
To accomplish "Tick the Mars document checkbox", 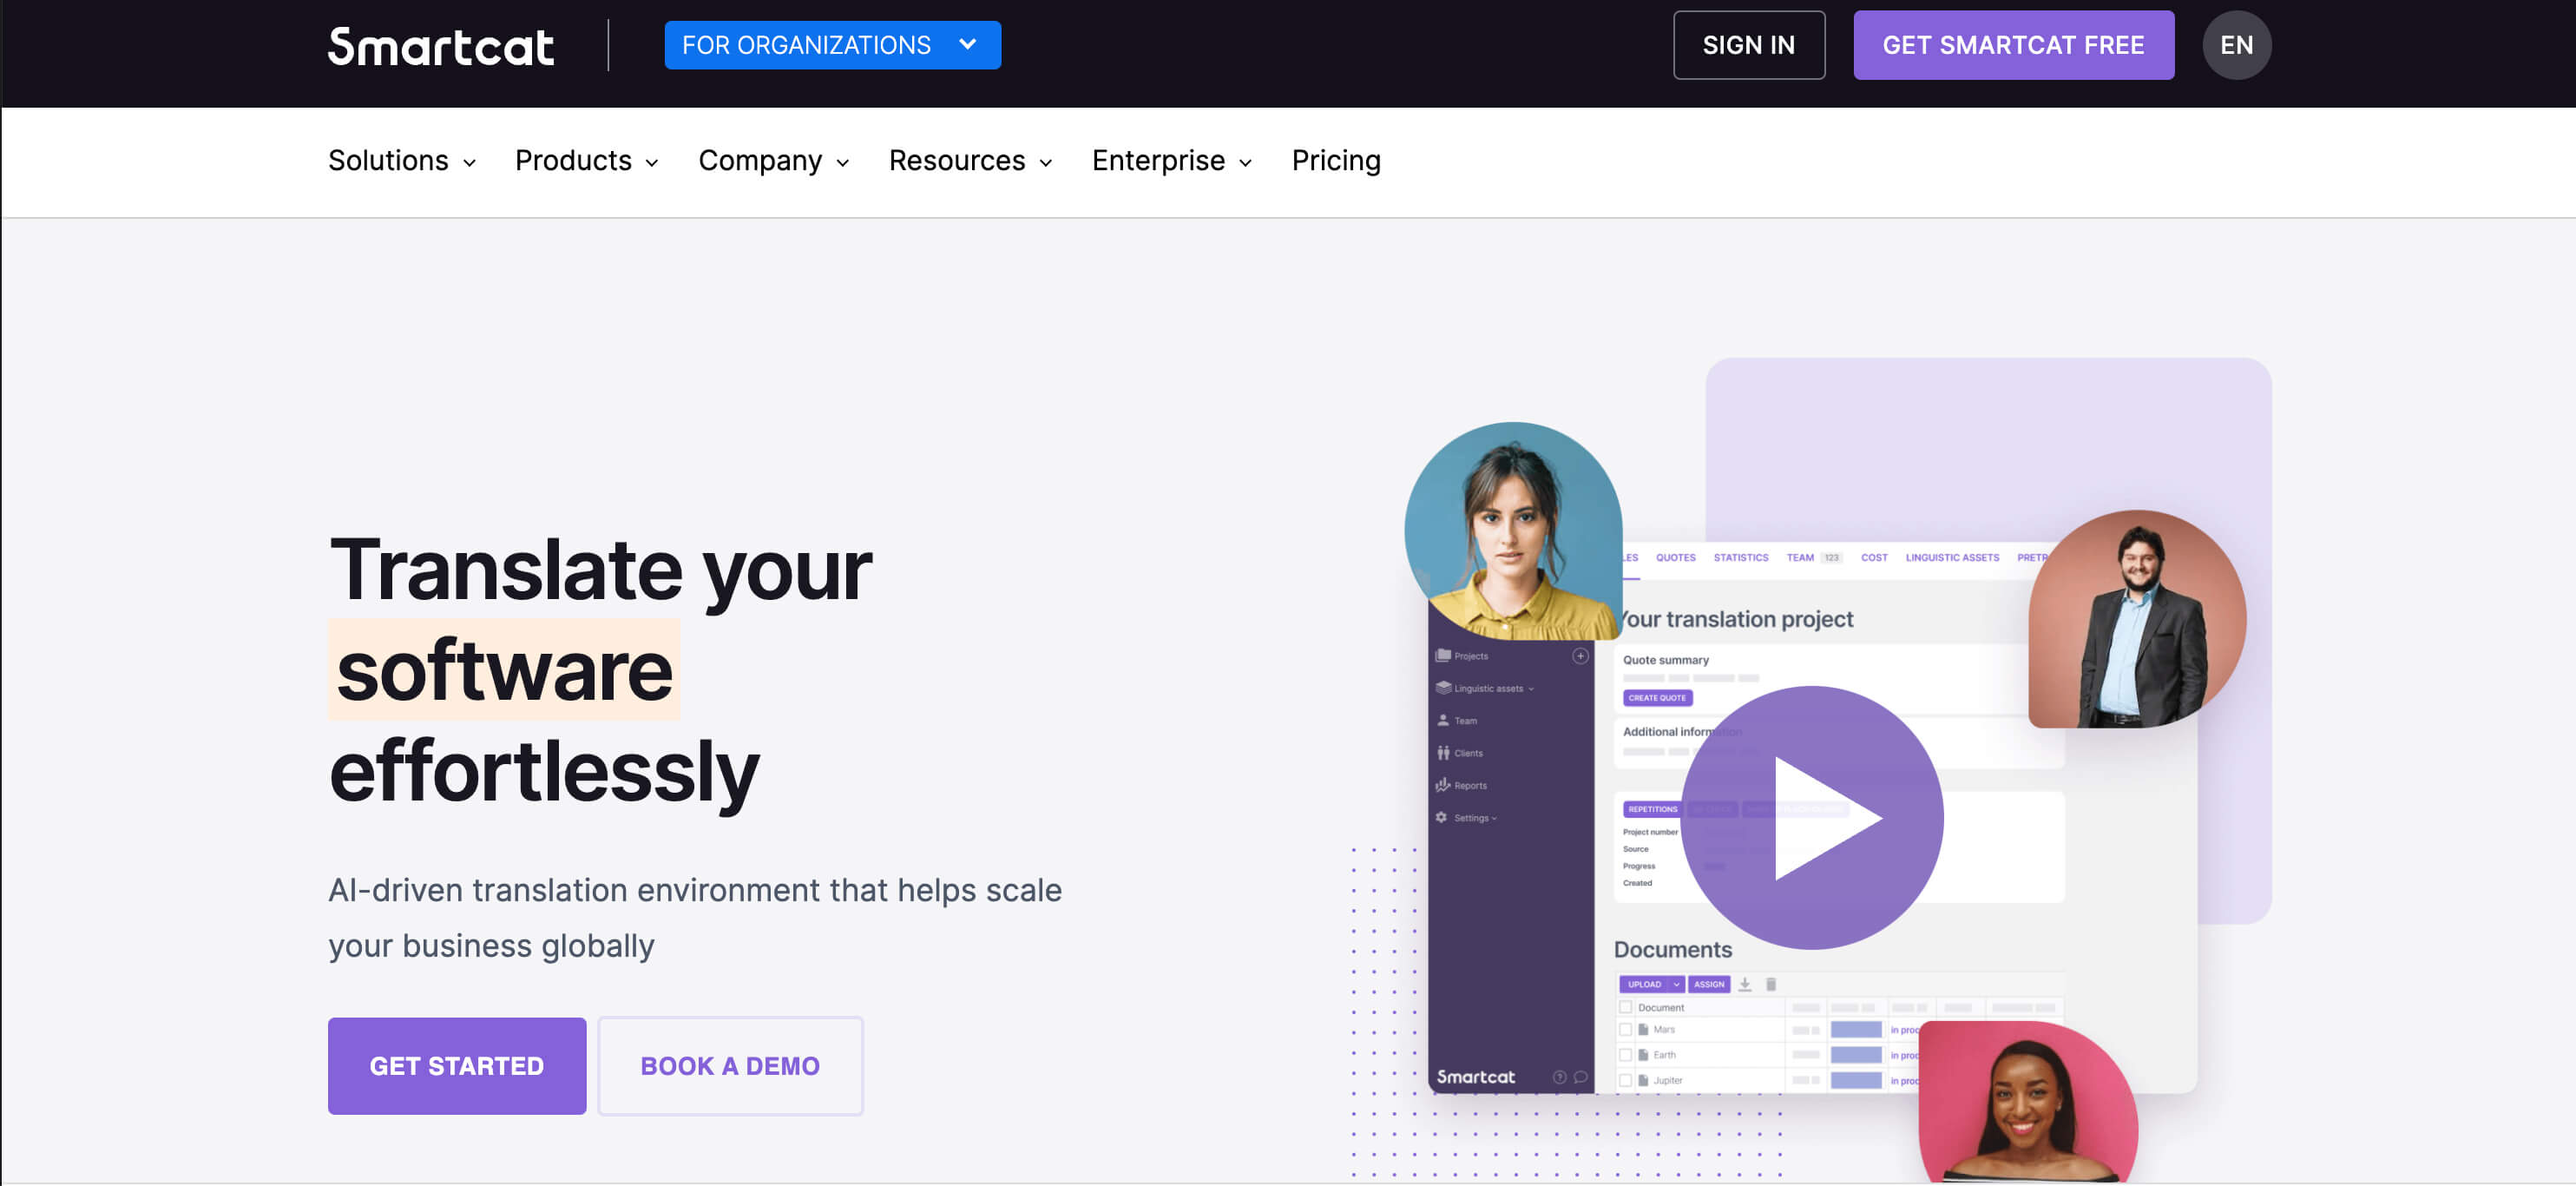I will (1626, 1030).
